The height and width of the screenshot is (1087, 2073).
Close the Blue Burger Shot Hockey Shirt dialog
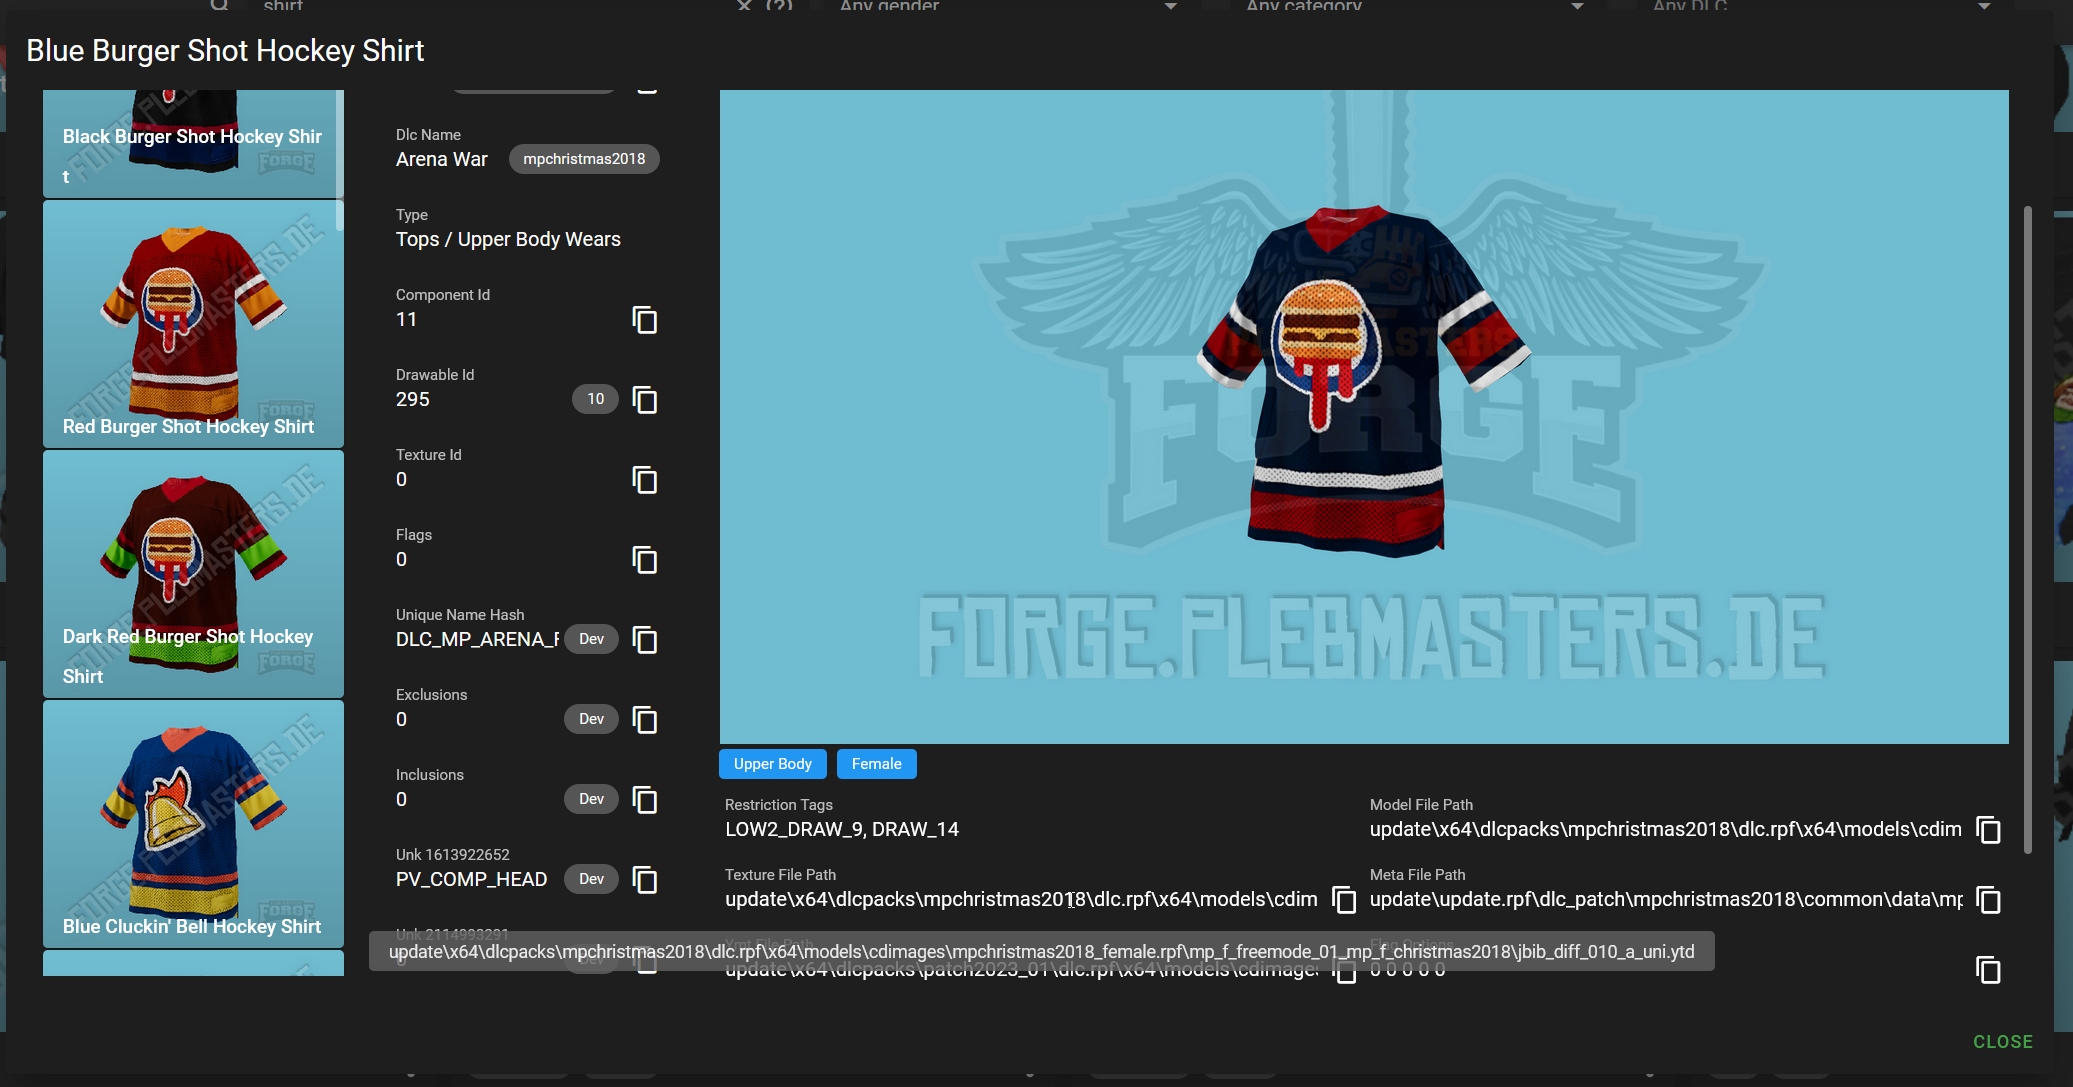click(x=2002, y=1042)
